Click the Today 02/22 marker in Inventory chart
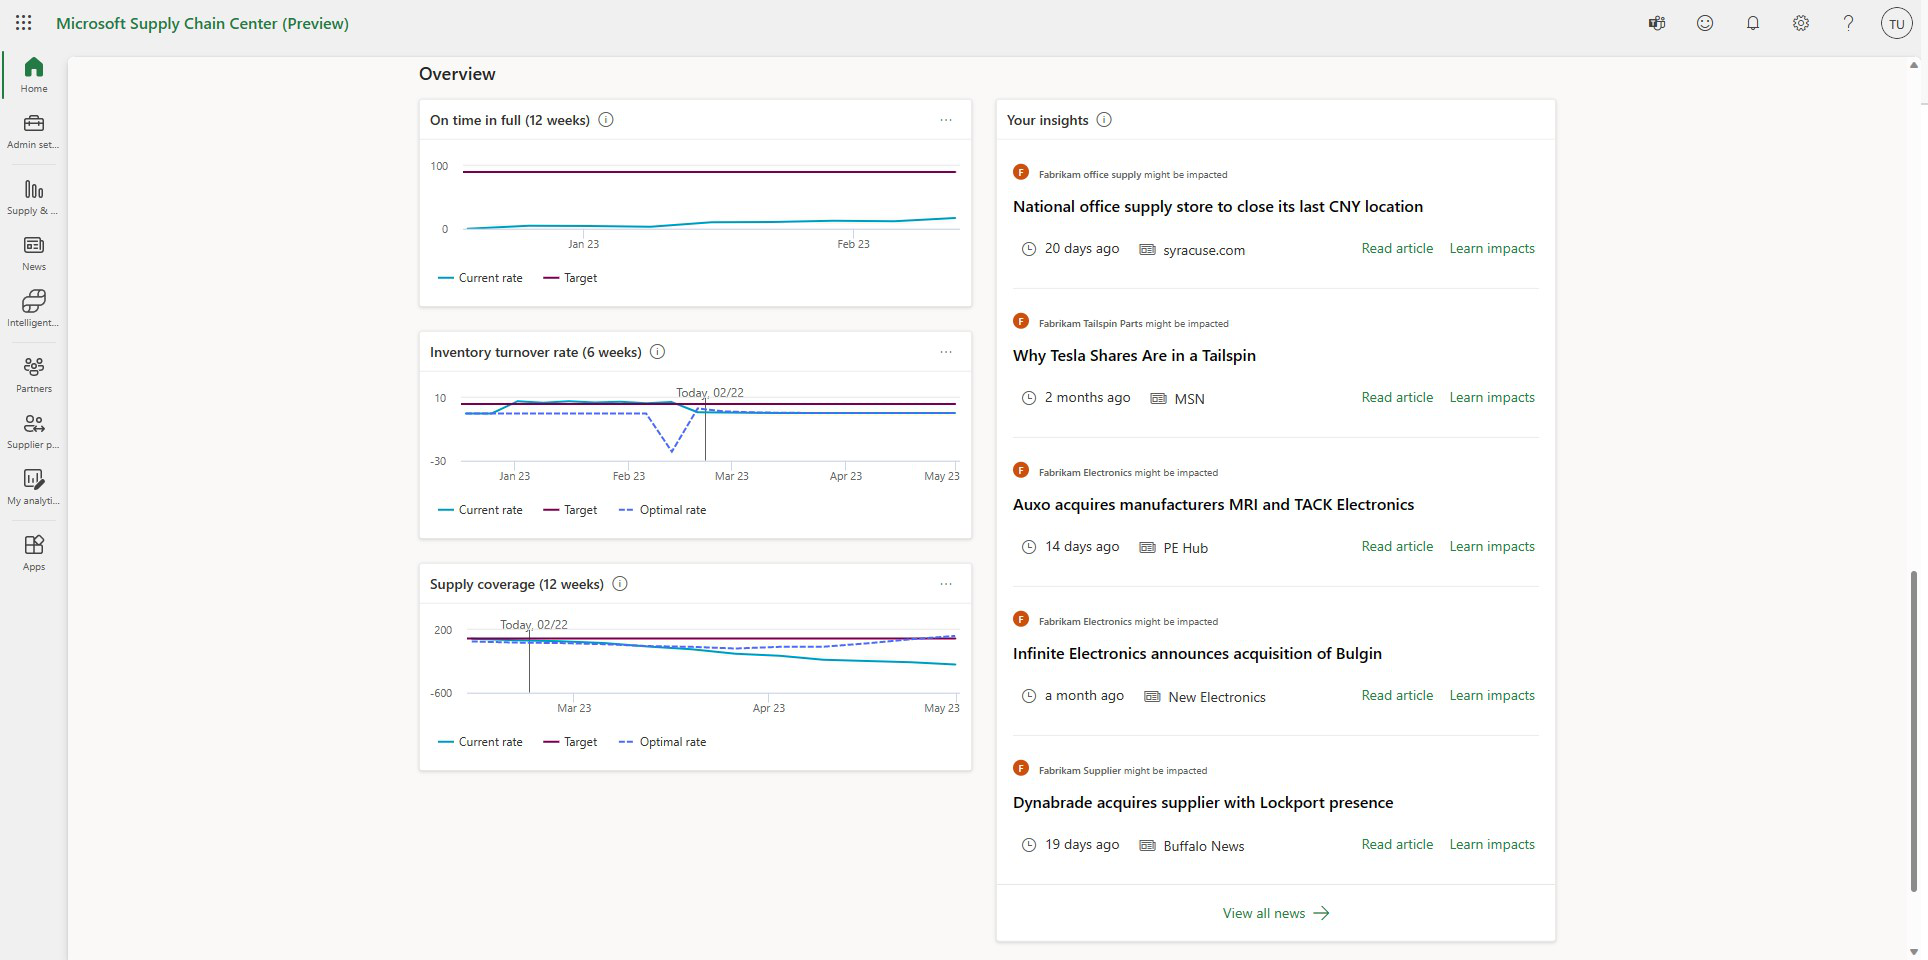 coord(710,393)
